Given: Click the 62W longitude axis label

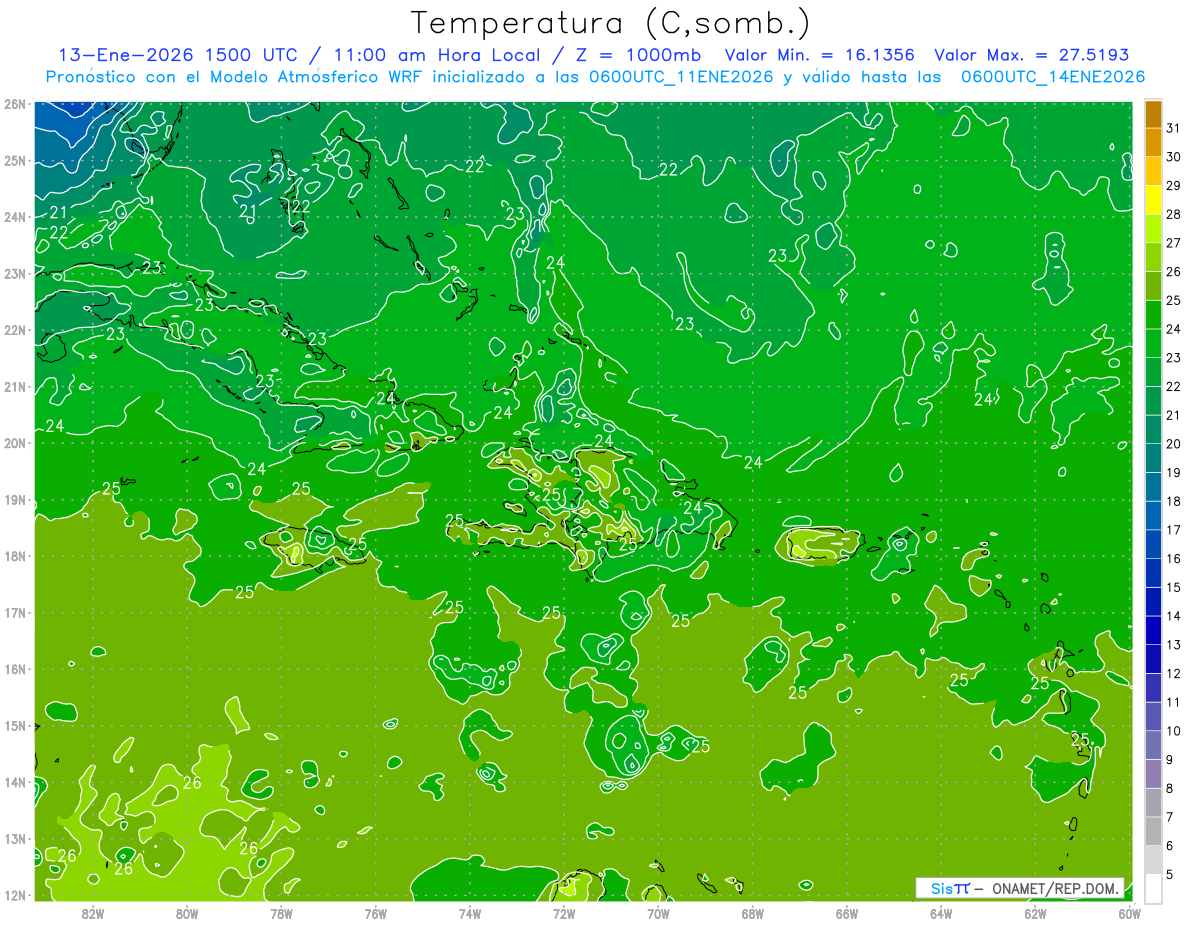Looking at the screenshot, I should pyautogui.click(x=1036, y=913).
